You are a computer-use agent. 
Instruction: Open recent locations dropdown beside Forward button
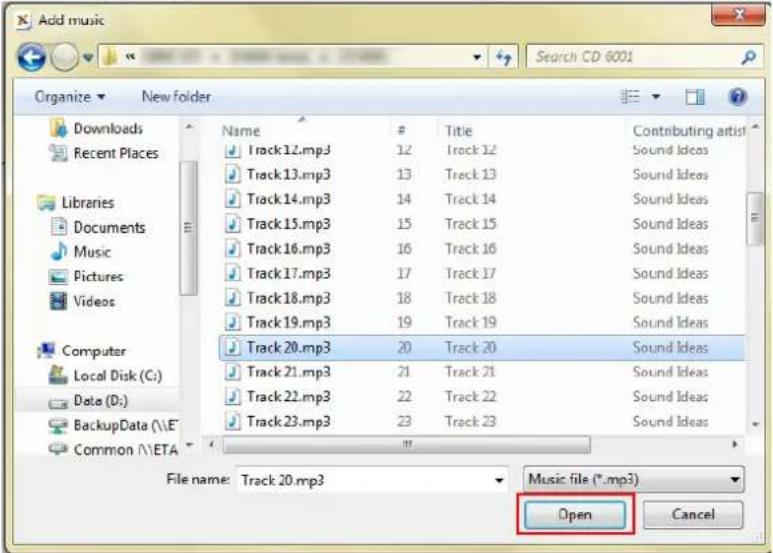88,58
